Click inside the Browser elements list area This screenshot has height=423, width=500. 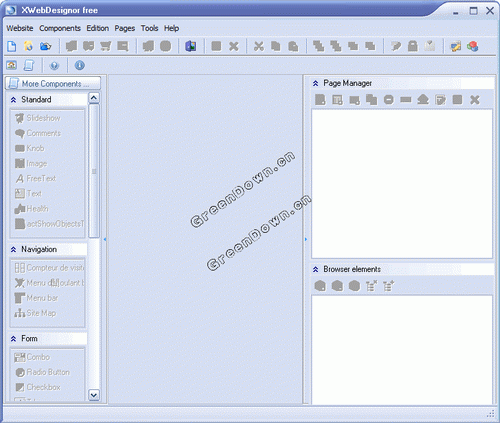[402, 349]
